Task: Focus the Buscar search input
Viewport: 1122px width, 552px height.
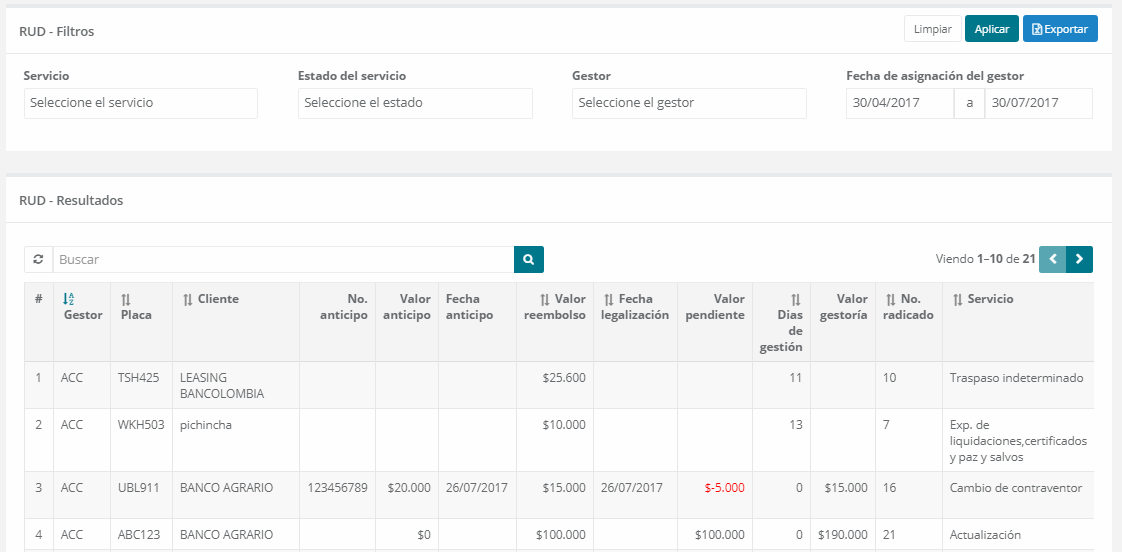Action: 283,260
